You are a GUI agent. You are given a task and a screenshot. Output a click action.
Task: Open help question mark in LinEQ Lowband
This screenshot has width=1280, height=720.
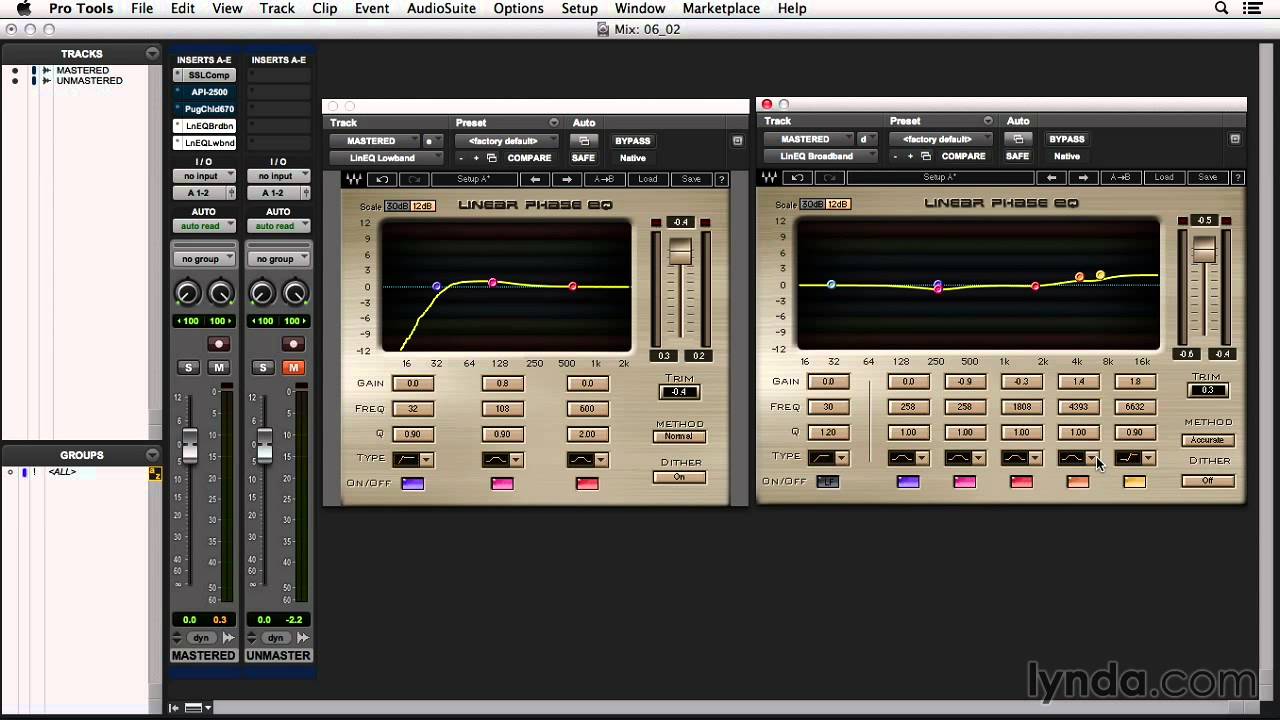[721, 180]
